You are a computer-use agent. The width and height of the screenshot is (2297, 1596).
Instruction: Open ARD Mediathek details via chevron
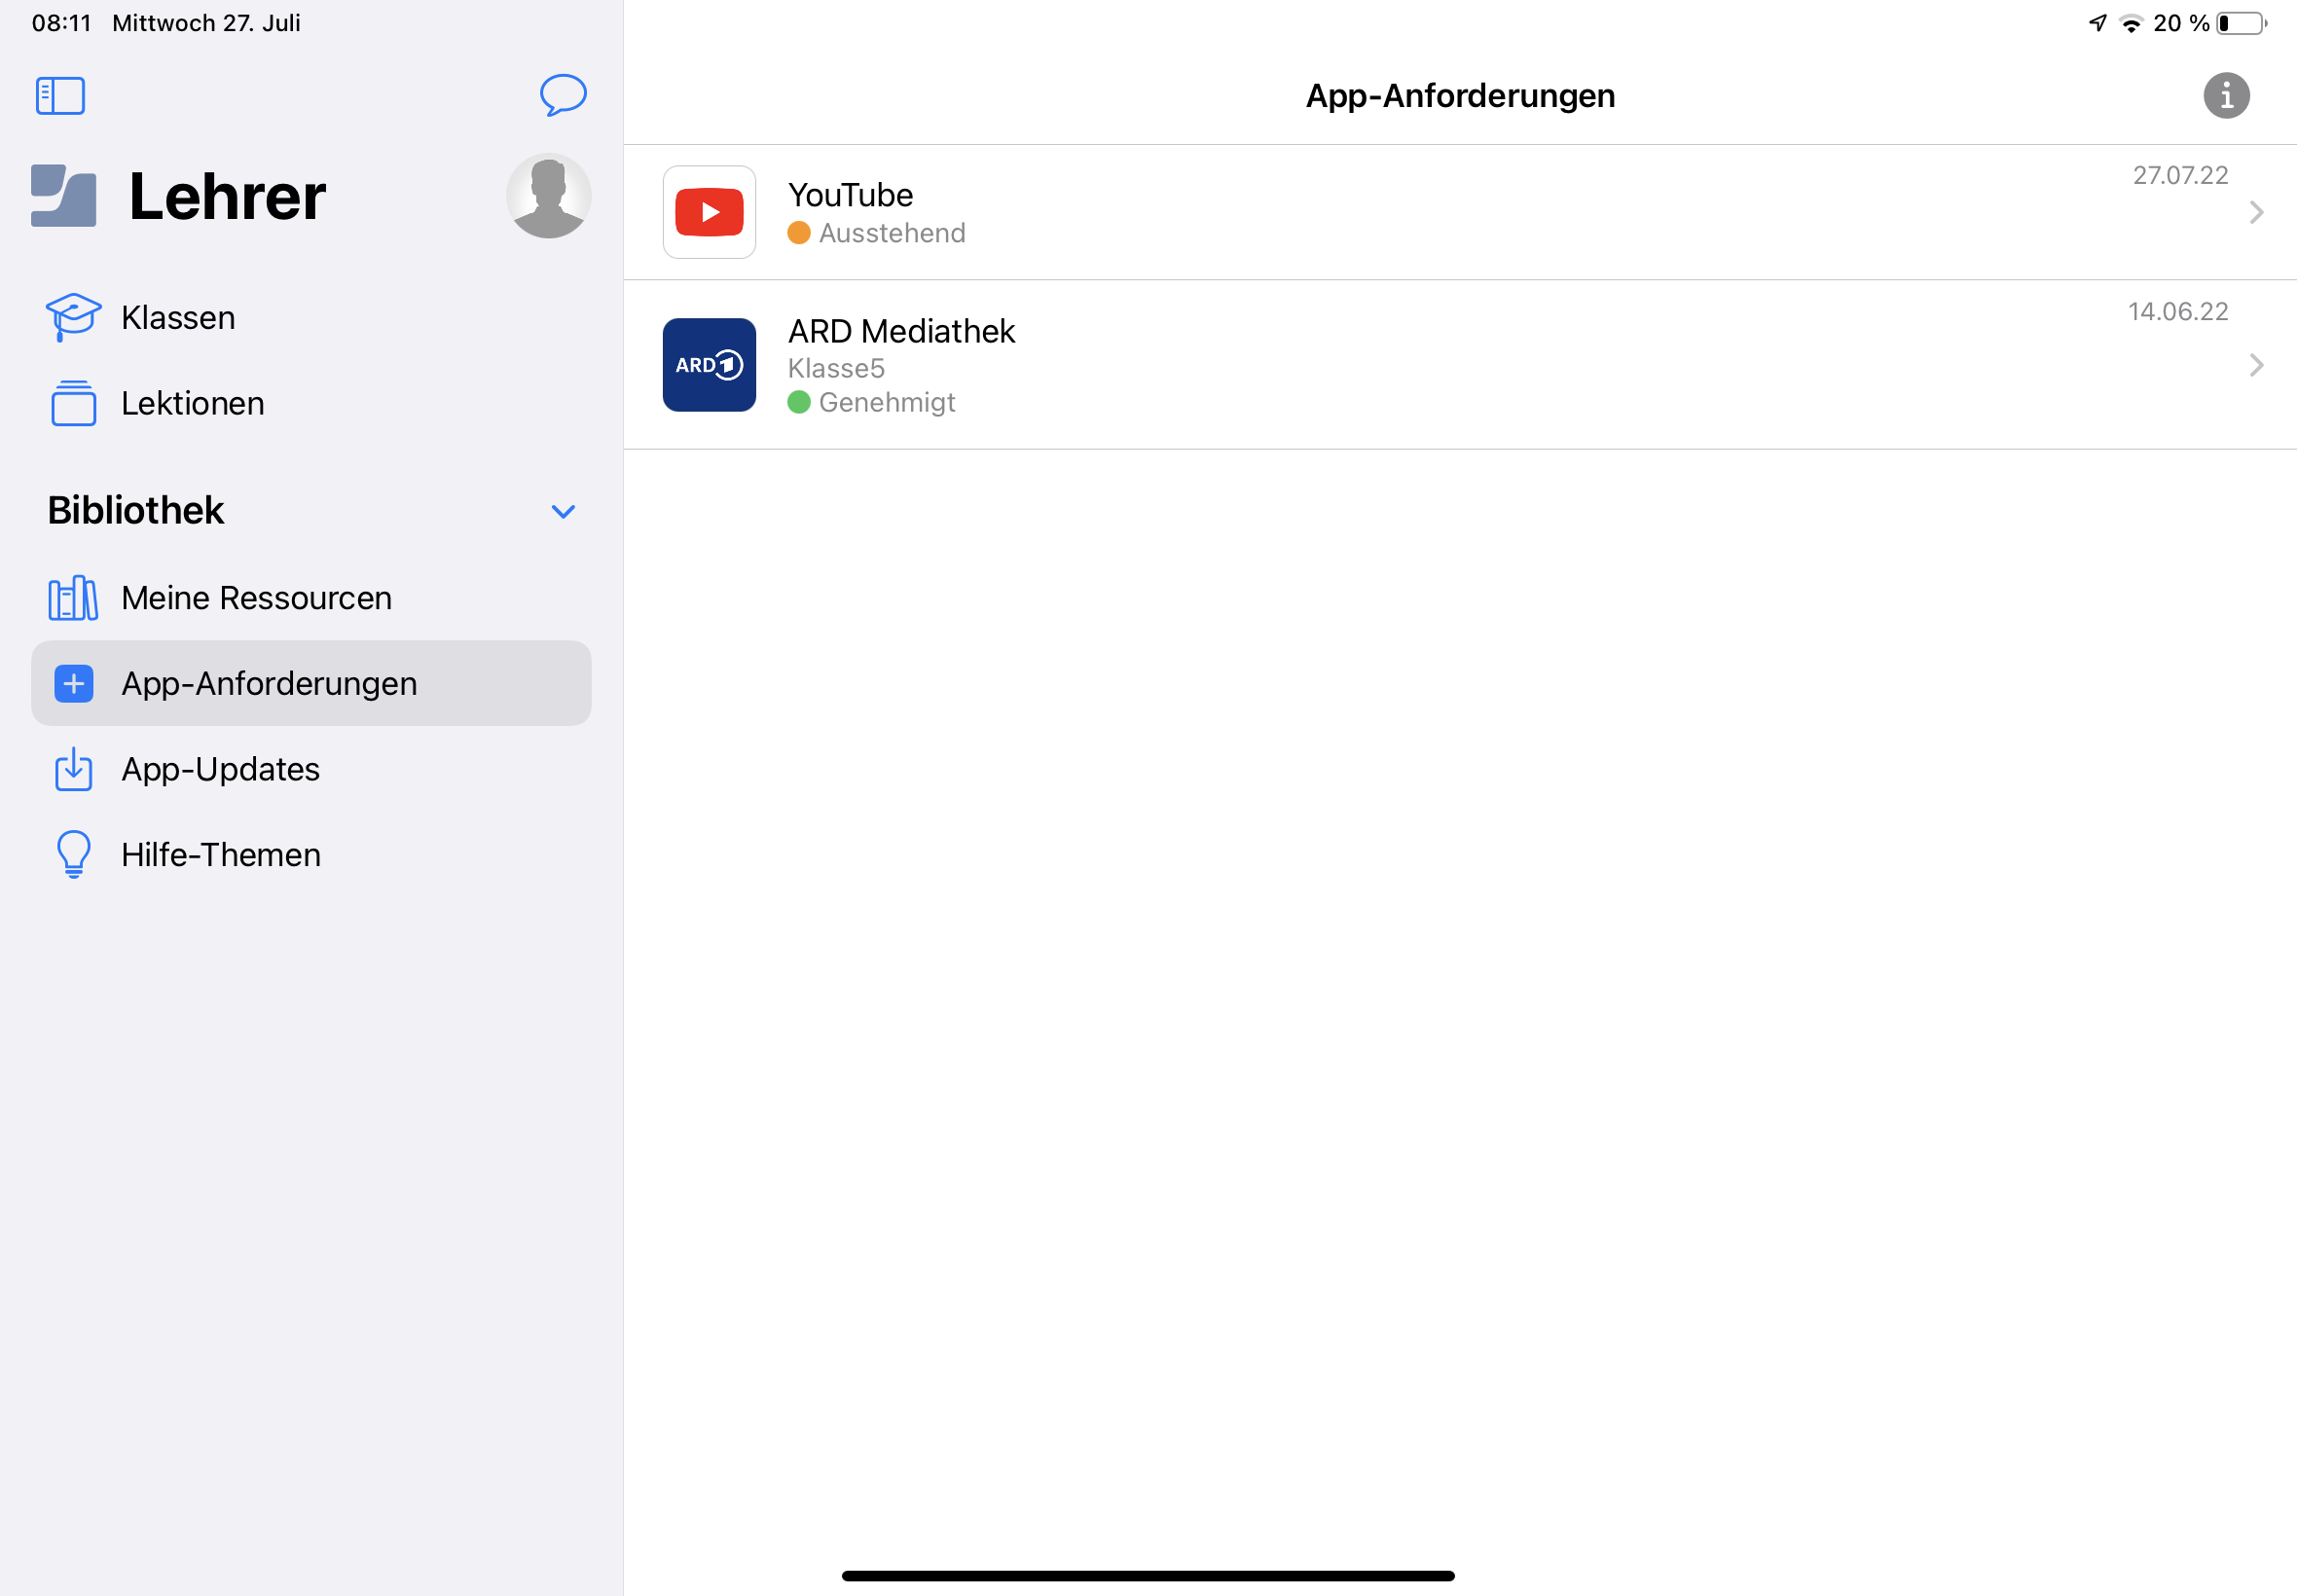click(x=2256, y=365)
